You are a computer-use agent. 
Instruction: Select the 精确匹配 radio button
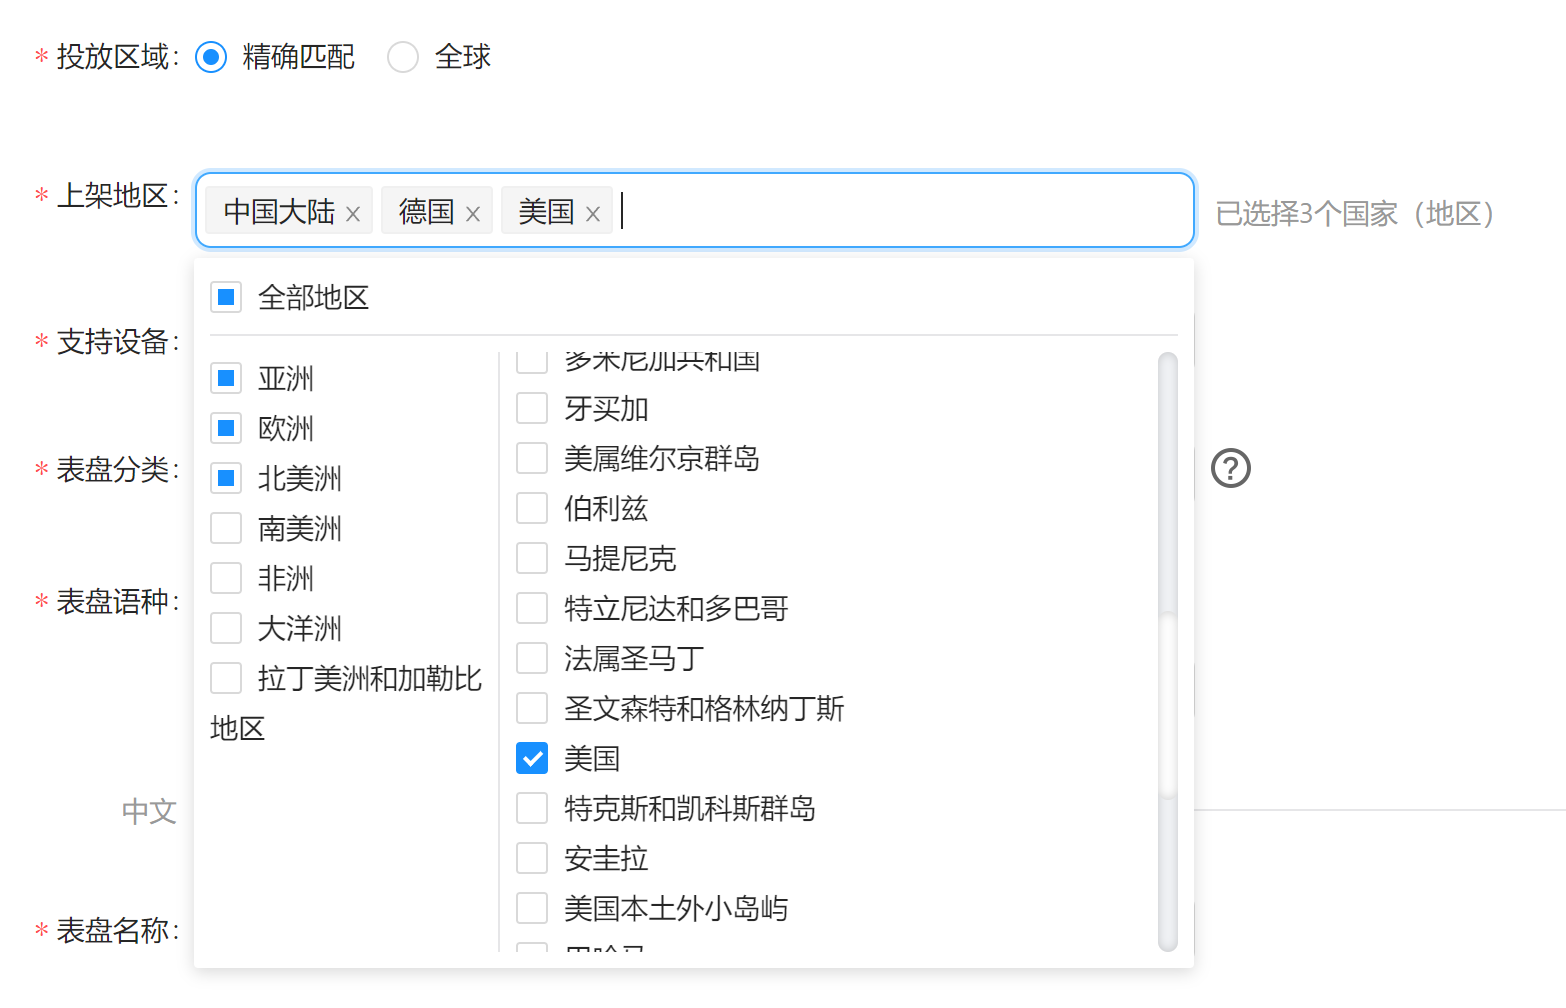point(211,57)
